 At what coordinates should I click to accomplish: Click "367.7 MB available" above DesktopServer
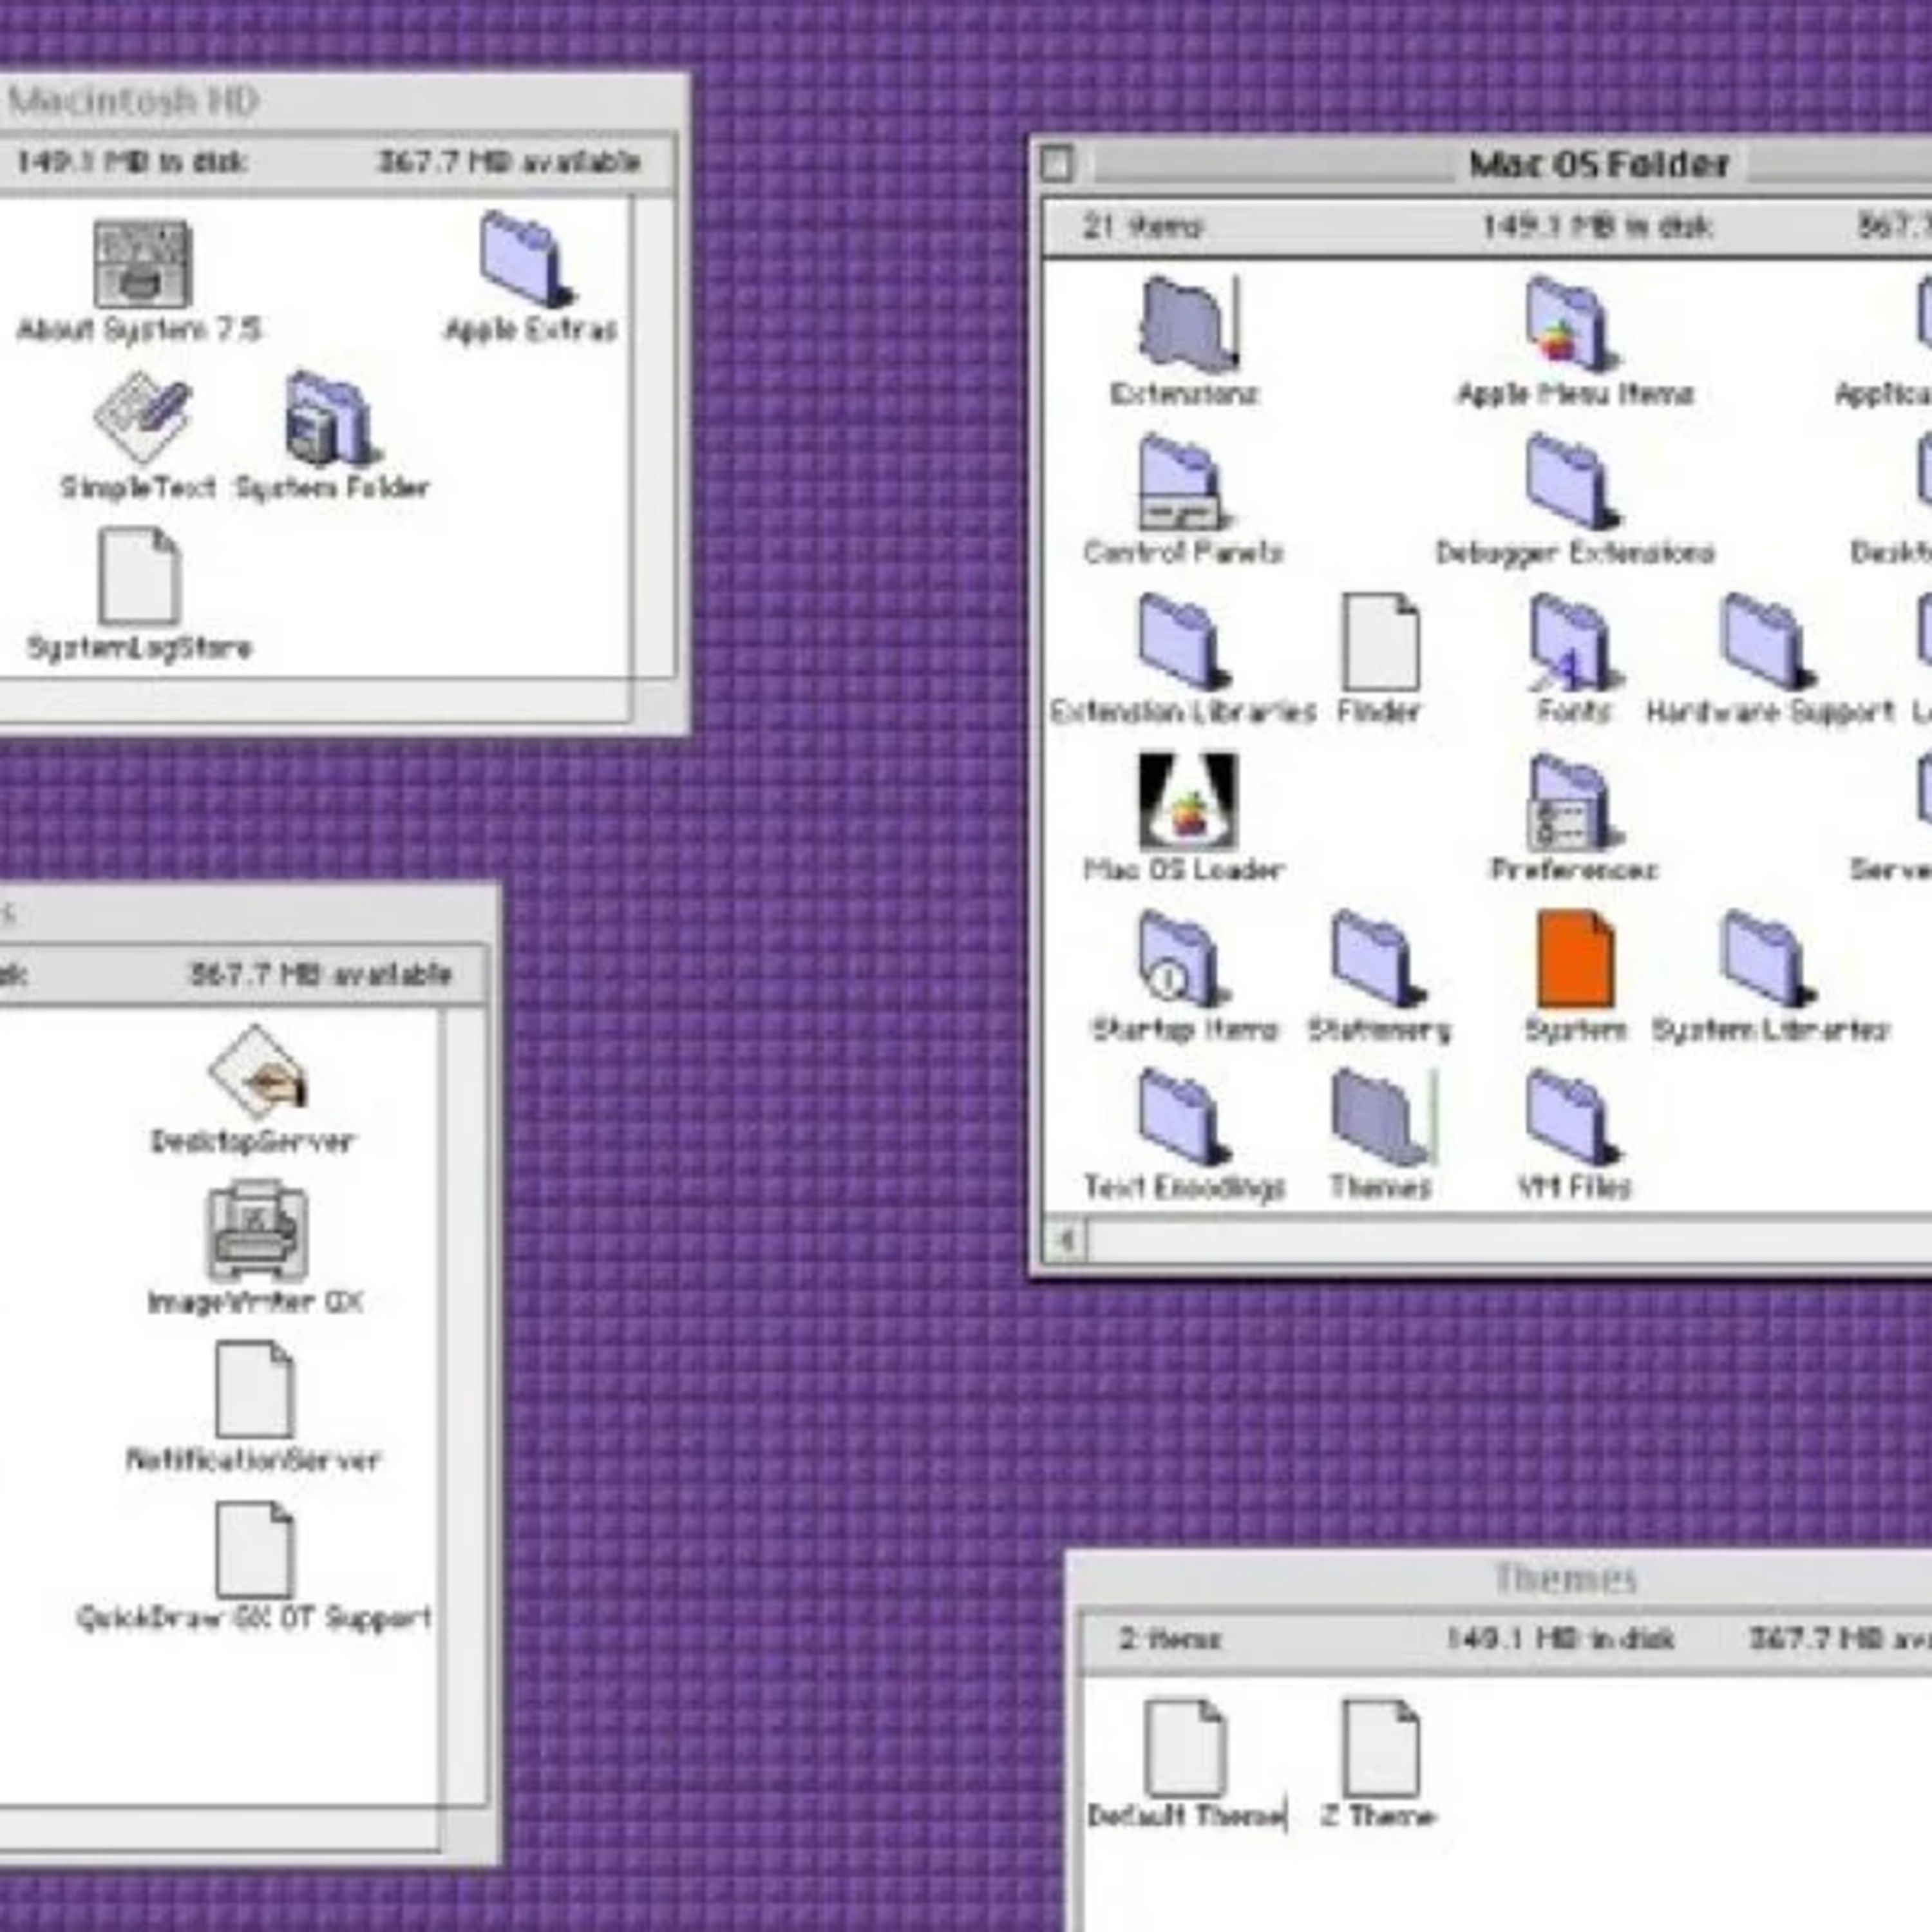(320, 974)
